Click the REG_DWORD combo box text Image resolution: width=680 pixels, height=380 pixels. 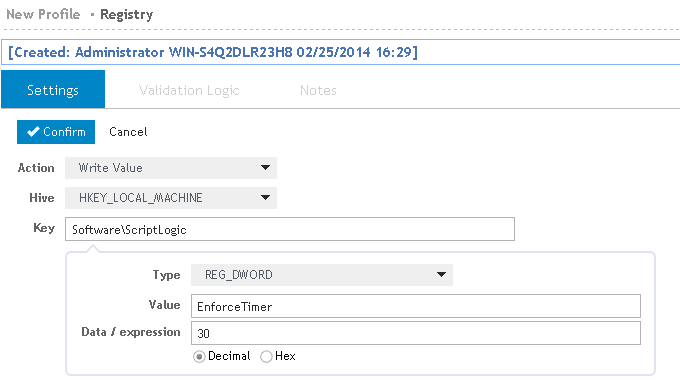pyautogui.click(x=239, y=275)
